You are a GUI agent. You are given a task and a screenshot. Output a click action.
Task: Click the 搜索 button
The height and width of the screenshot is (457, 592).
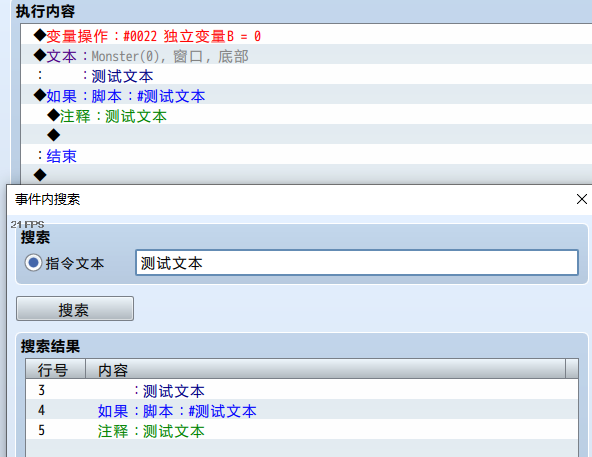(x=75, y=309)
